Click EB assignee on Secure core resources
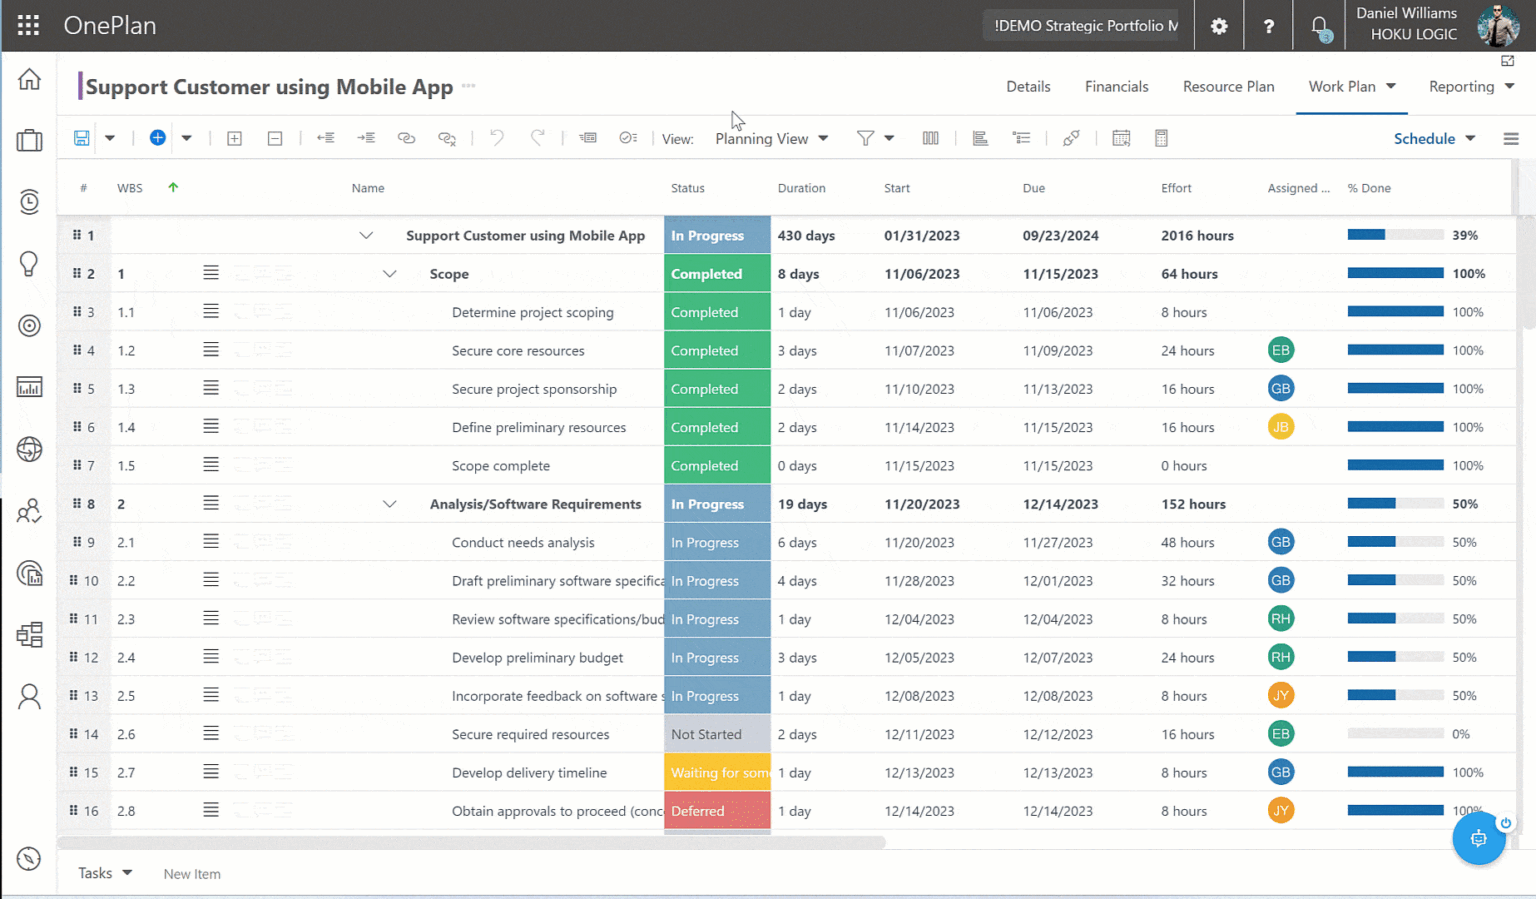 (x=1280, y=350)
